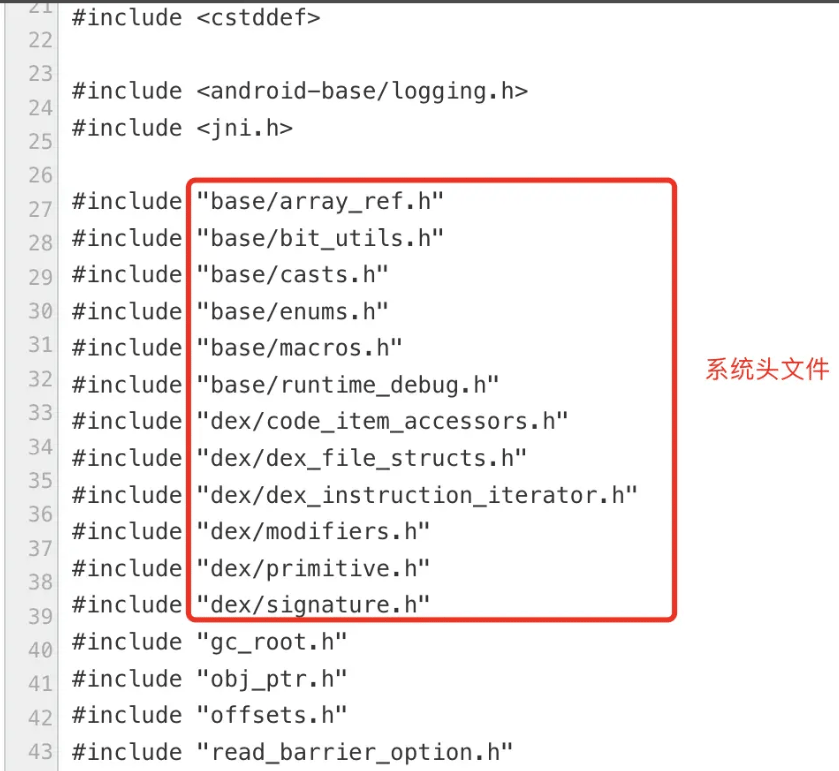Open the "dex/signature.h" include path

coord(313,605)
